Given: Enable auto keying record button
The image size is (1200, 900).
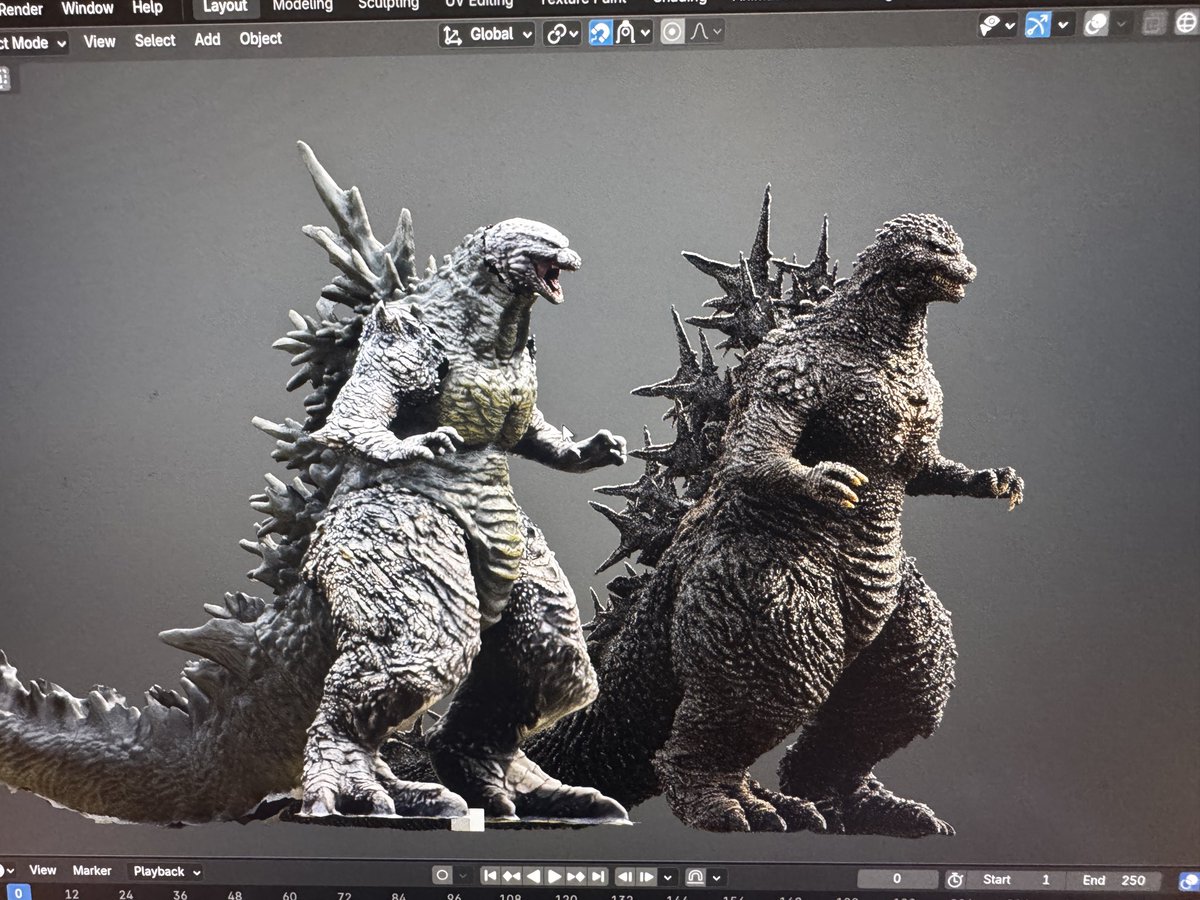Looking at the screenshot, I should pos(441,875).
